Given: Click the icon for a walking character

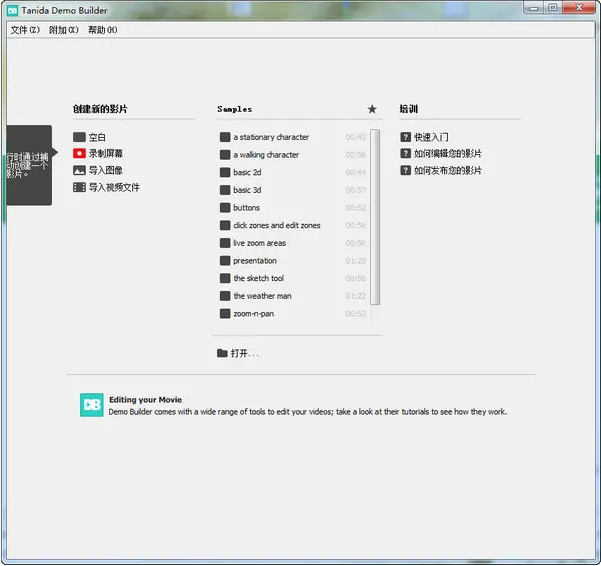Looking at the screenshot, I should 225,155.
